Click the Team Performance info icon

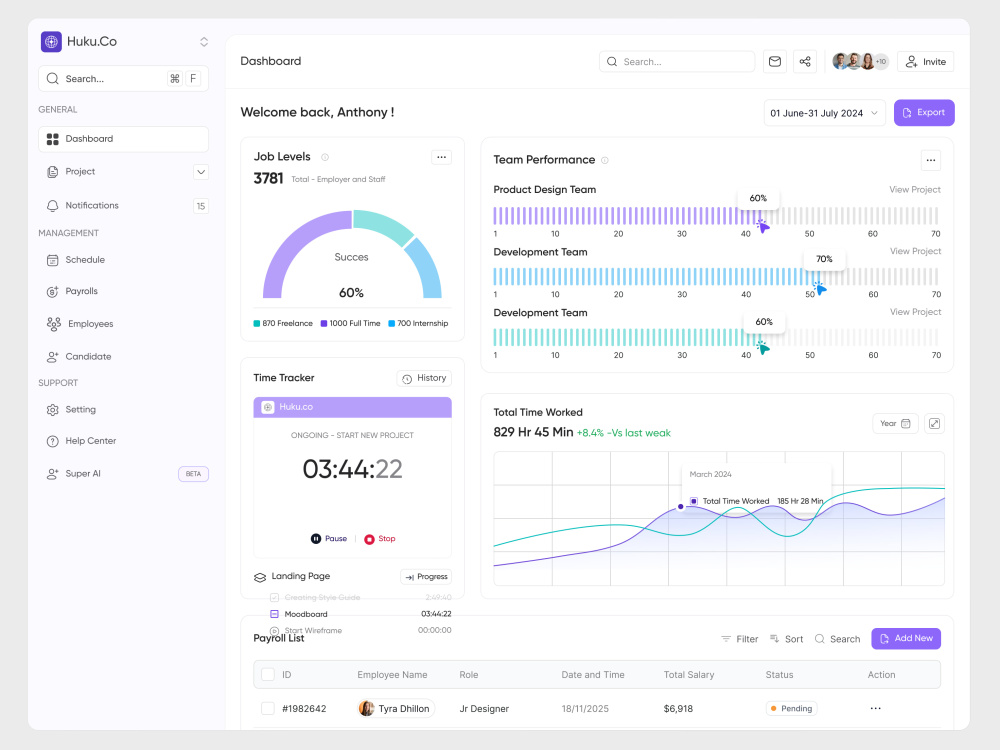click(605, 160)
